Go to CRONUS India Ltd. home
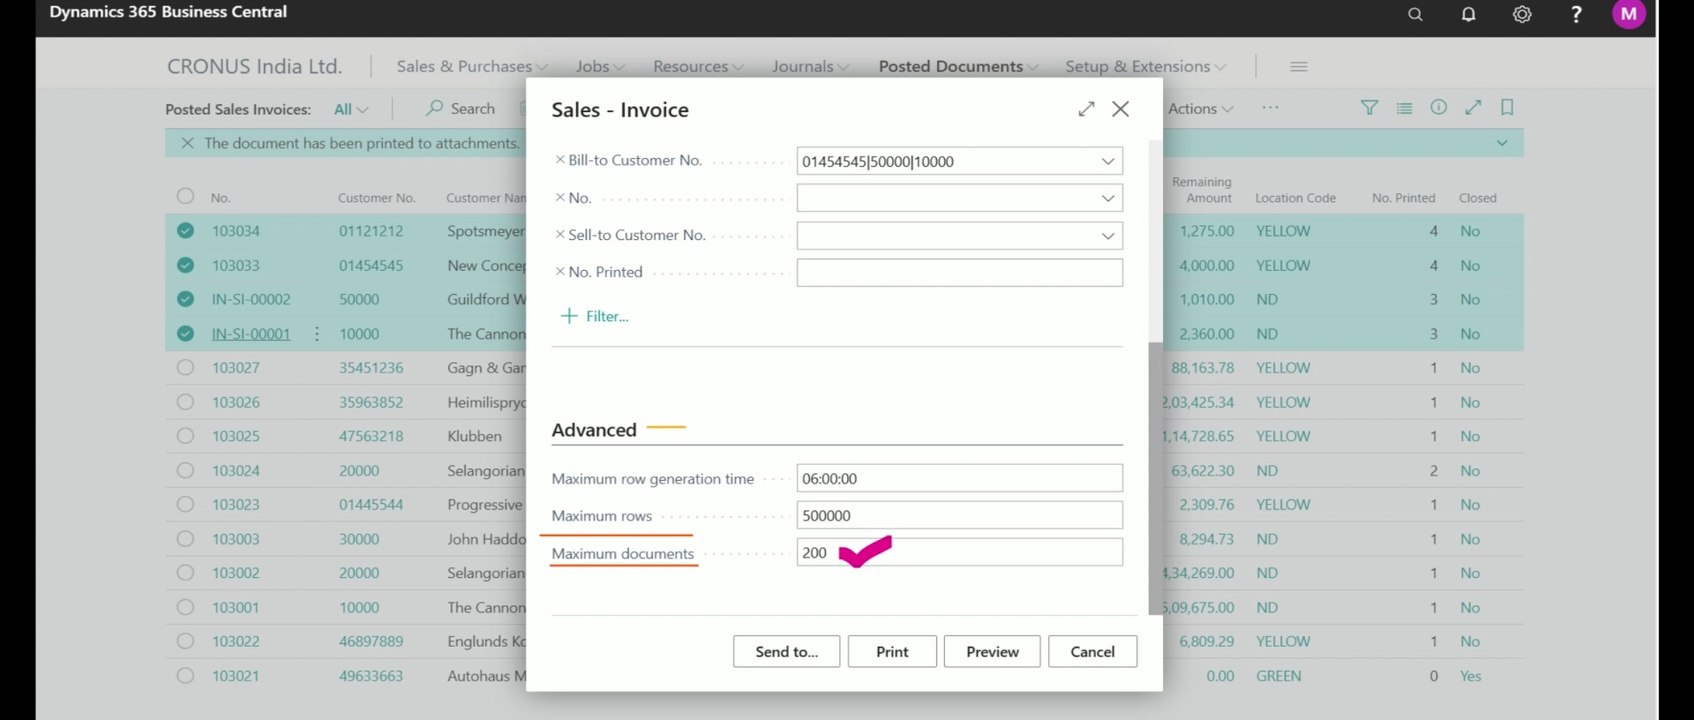The image size is (1694, 720). (x=254, y=66)
